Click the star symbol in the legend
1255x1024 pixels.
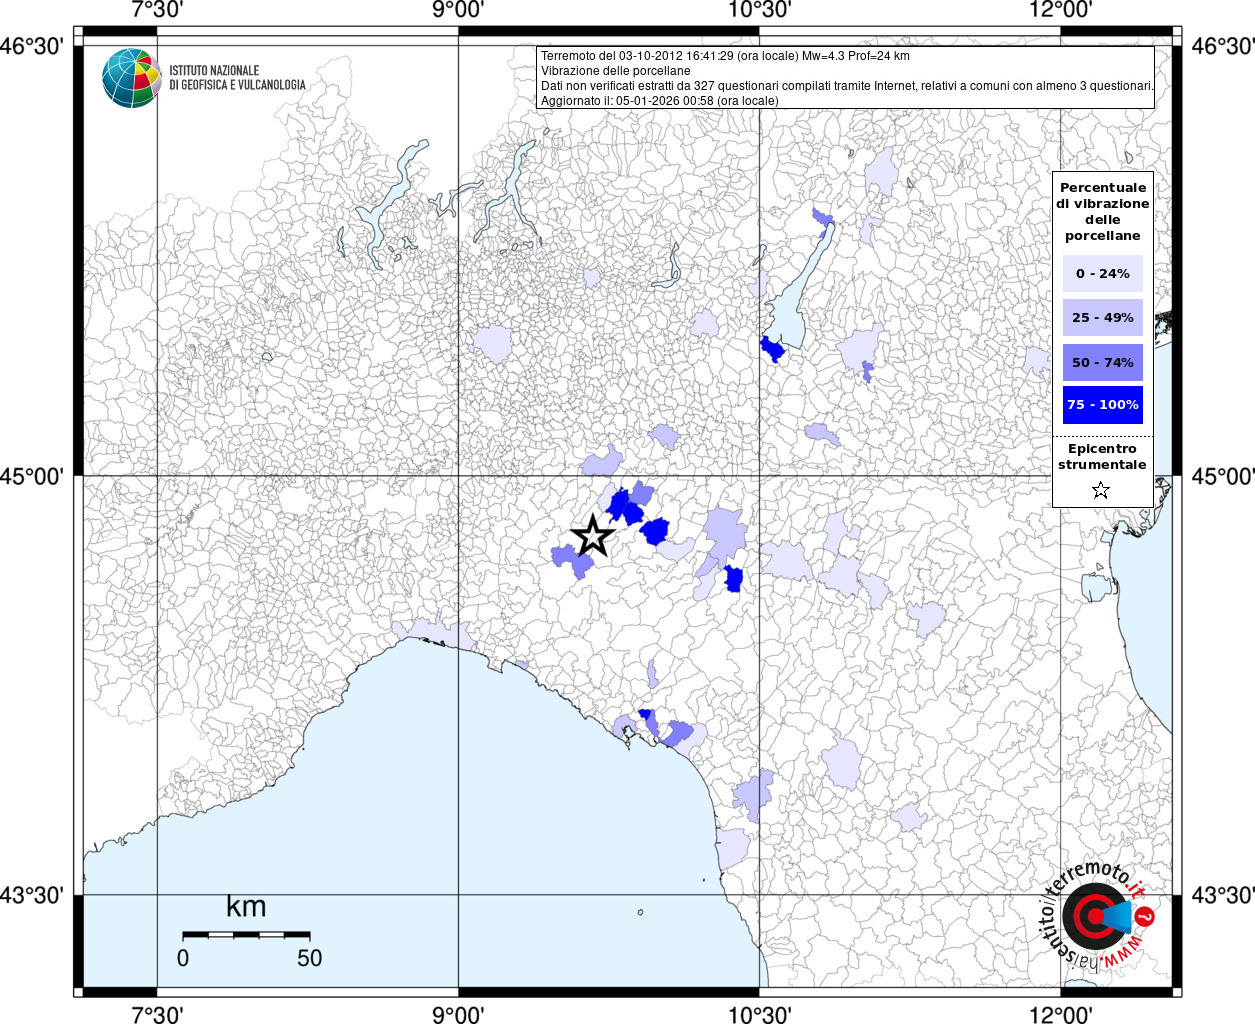tap(1101, 490)
